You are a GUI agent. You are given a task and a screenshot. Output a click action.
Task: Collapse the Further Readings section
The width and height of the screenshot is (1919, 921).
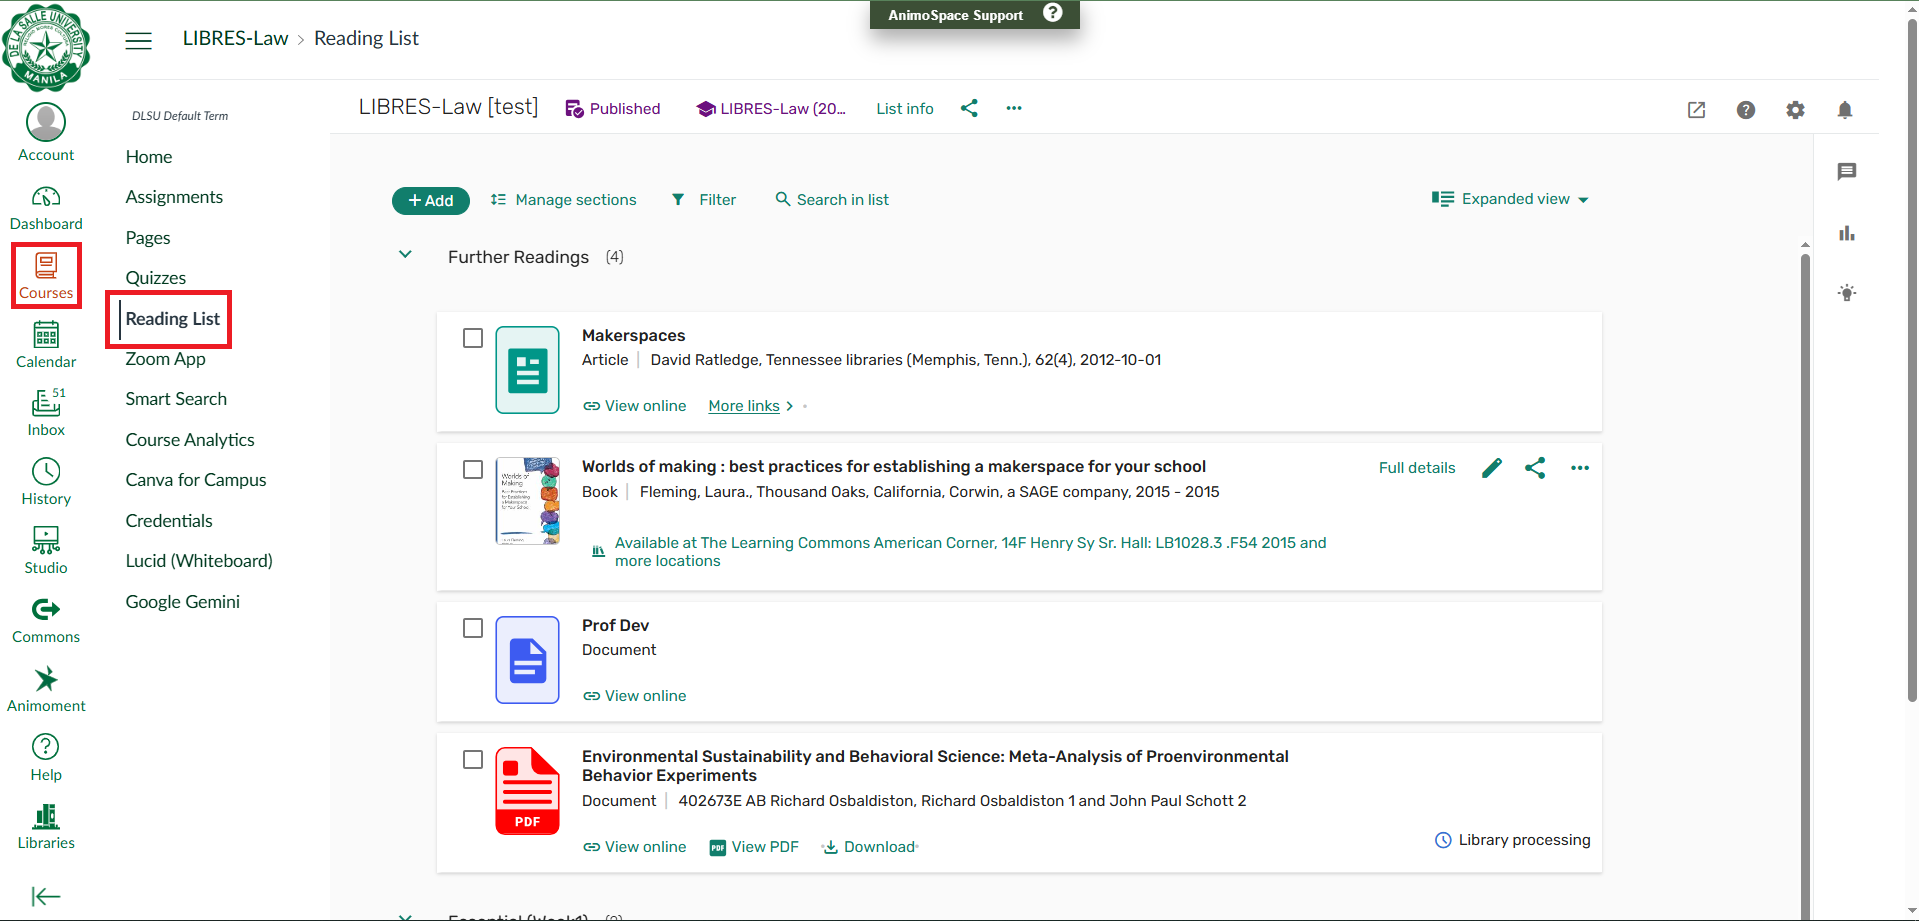[x=405, y=255]
